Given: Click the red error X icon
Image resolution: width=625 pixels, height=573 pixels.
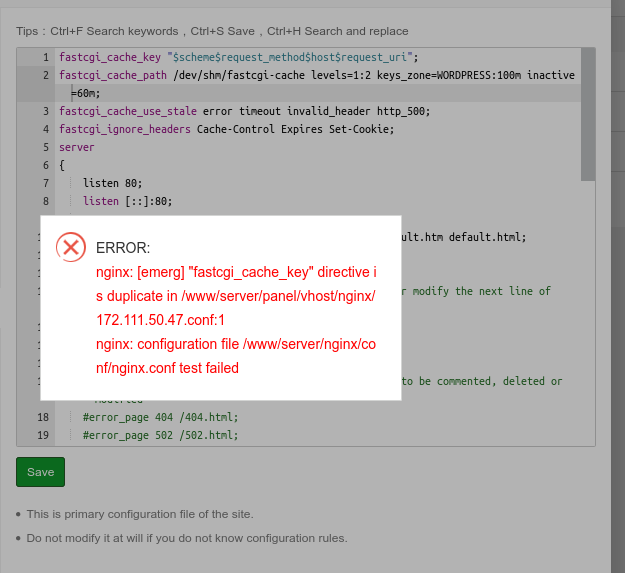Looking at the screenshot, I should [x=70, y=247].
